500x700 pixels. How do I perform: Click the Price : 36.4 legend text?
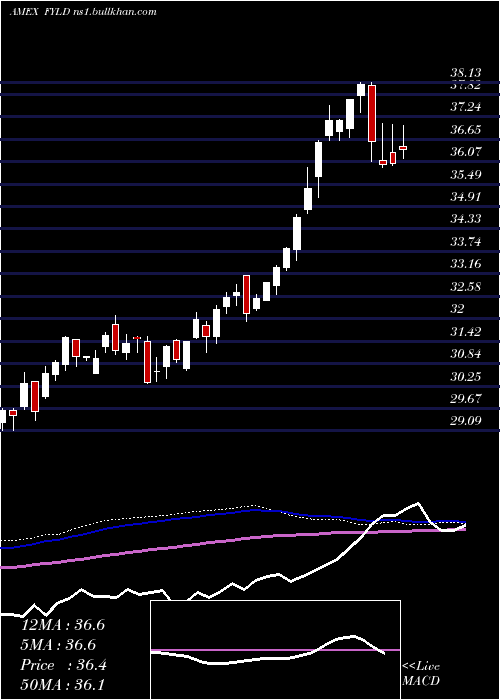pyautogui.click(x=63, y=665)
